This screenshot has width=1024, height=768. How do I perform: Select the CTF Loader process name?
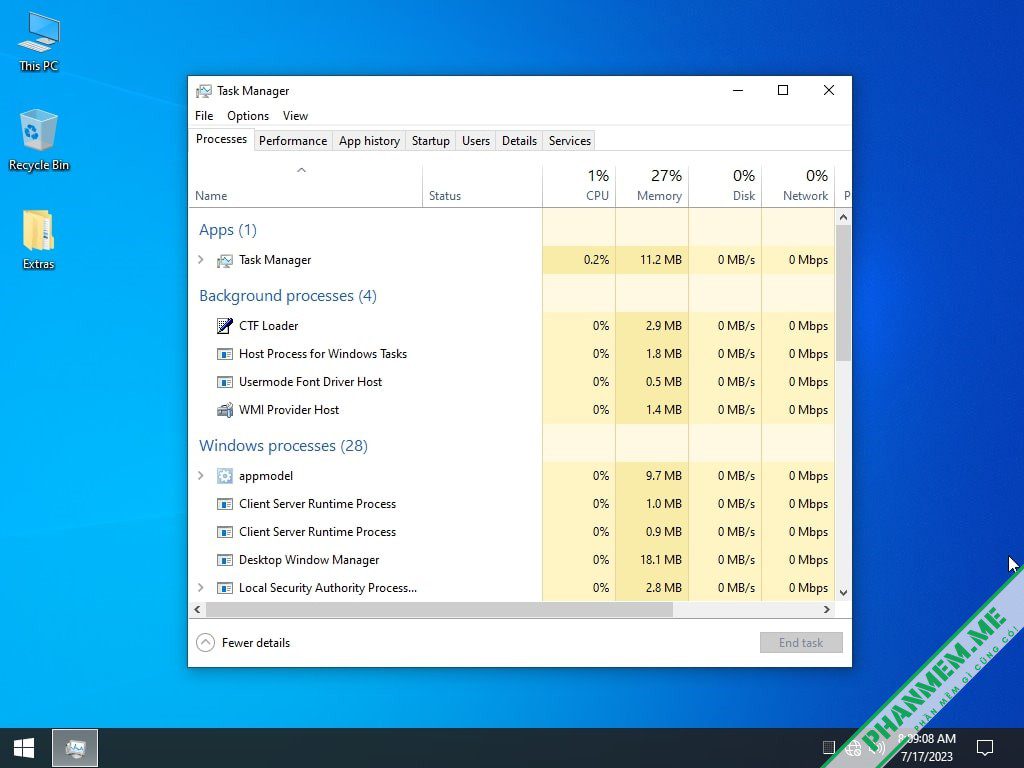pos(268,326)
